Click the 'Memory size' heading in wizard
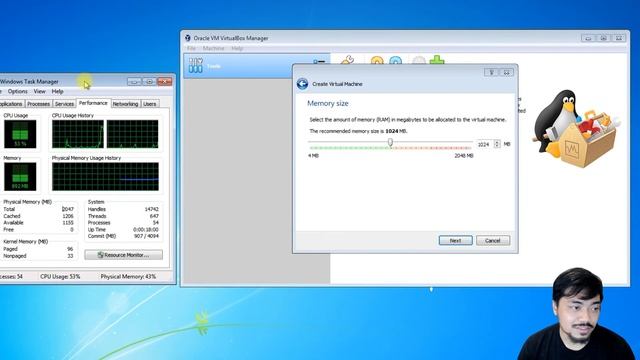The height and width of the screenshot is (360, 640). pos(328,104)
